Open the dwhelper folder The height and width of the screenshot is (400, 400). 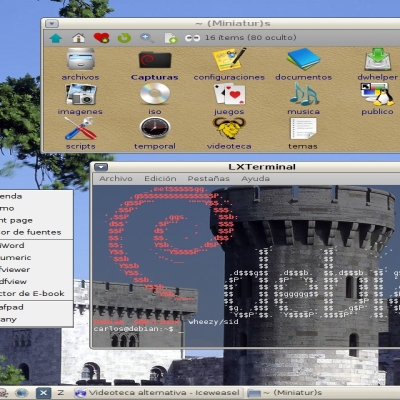pos(377,64)
